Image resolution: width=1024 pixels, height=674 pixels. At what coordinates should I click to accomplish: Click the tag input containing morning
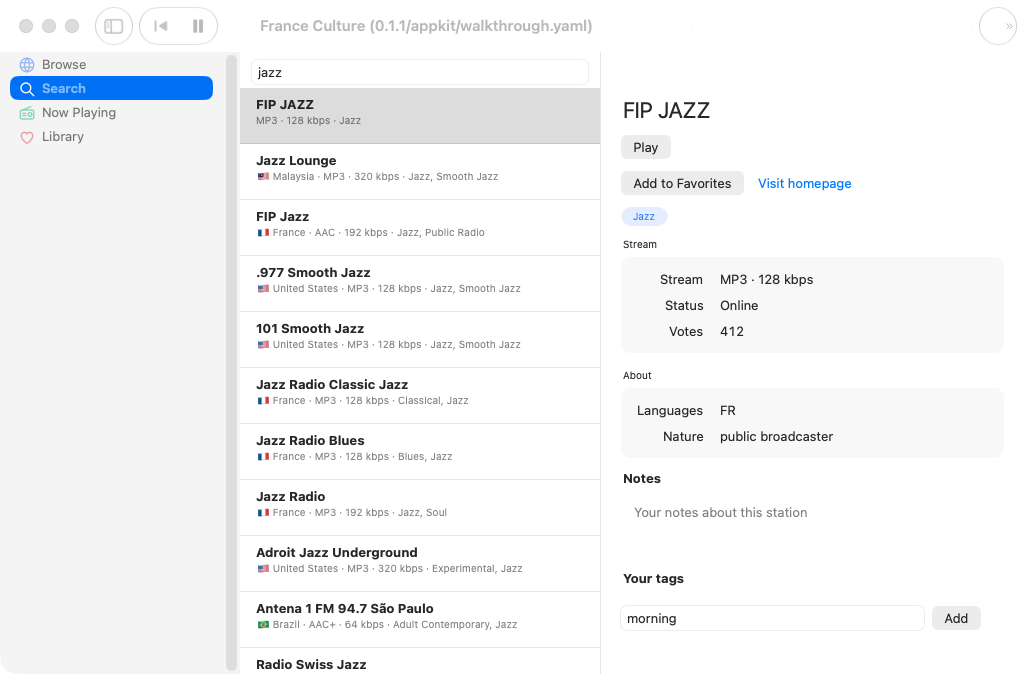pyautogui.click(x=772, y=618)
